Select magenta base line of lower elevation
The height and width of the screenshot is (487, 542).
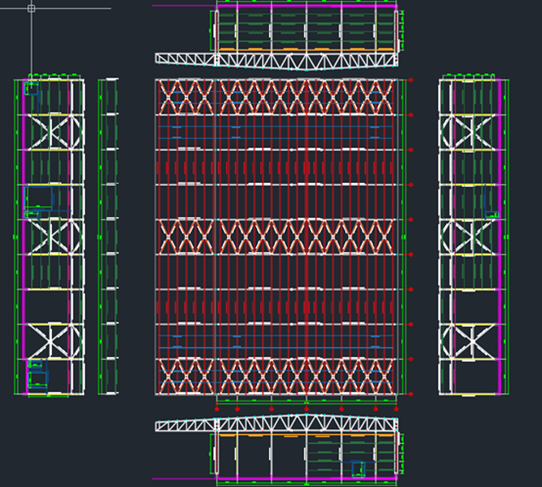coord(307,479)
